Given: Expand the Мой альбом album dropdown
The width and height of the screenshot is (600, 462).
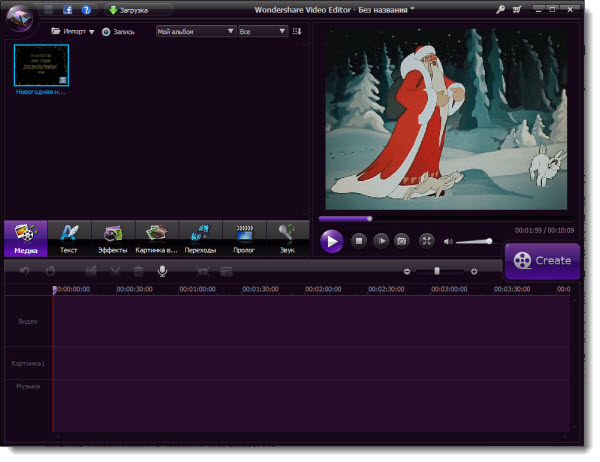Looking at the screenshot, I should pyautogui.click(x=196, y=31).
